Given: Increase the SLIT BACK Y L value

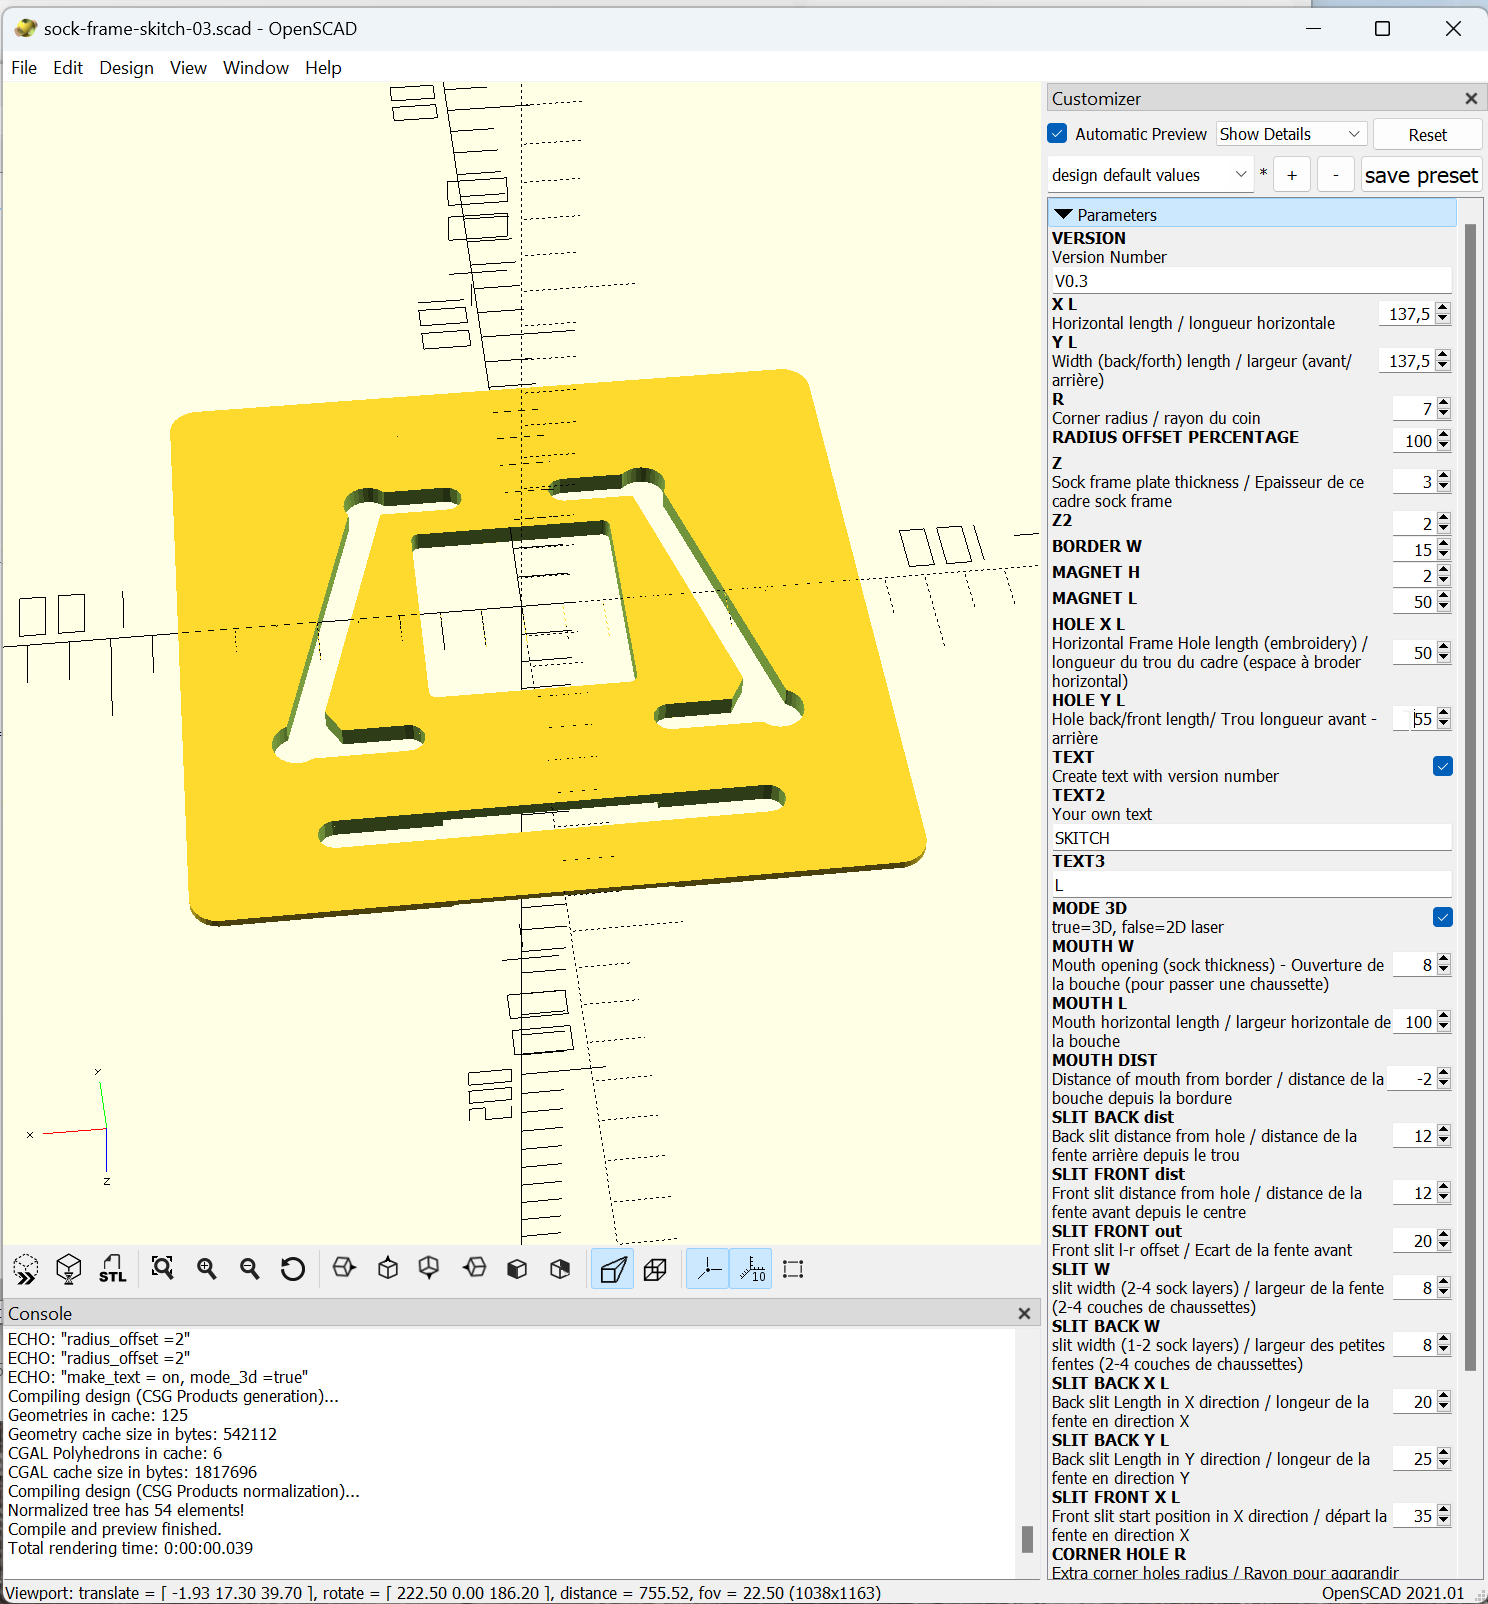Looking at the screenshot, I should click(x=1443, y=1454).
